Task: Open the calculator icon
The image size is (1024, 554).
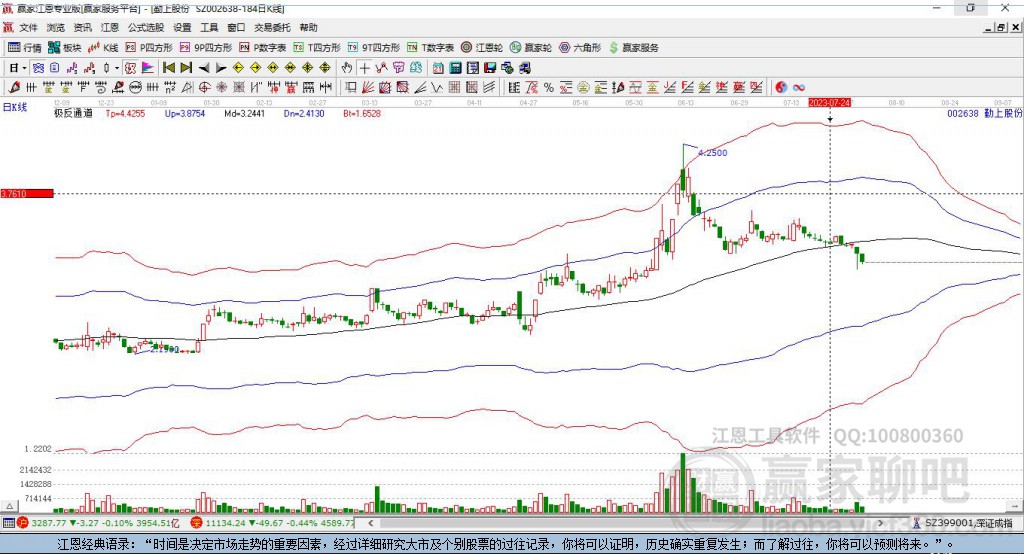Action: (x=456, y=67)
